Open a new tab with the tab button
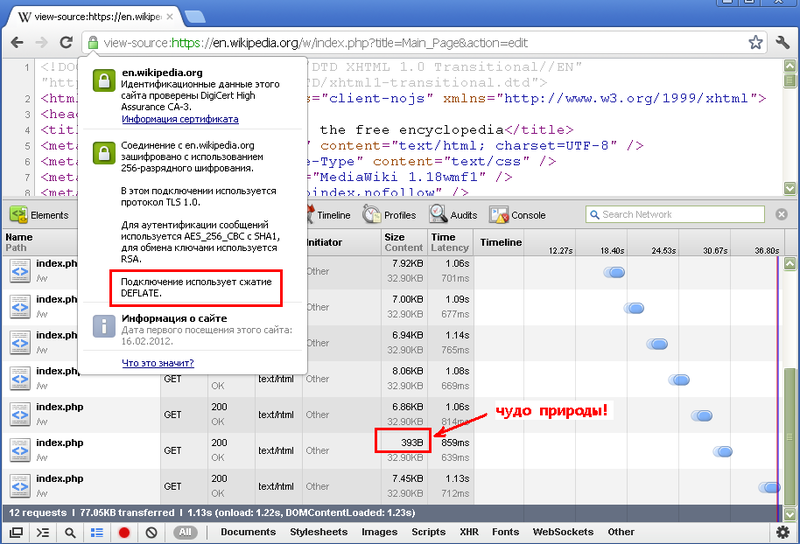The image size is (800, 544). pos(195,17)
